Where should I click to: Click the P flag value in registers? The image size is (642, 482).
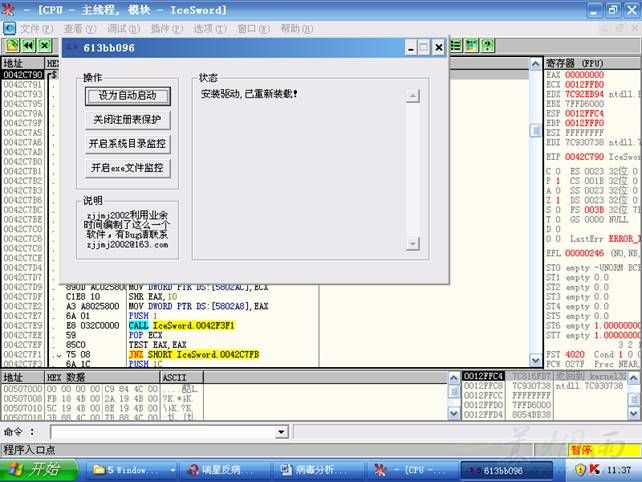tap(558, 181)
